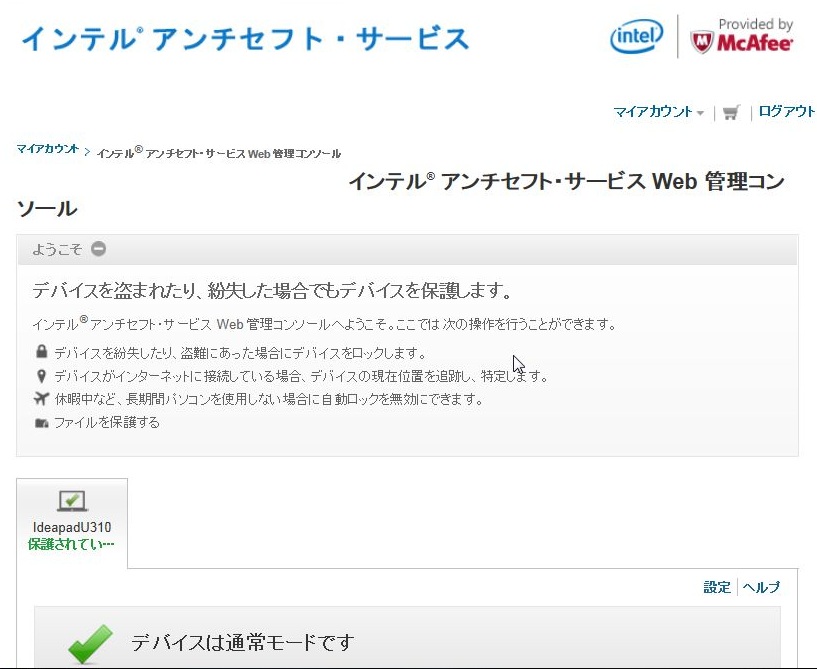The image size is (817, 669).
Task: Click the インテル アンチセフト・サービス header title
Action: [x=245, y=39]
